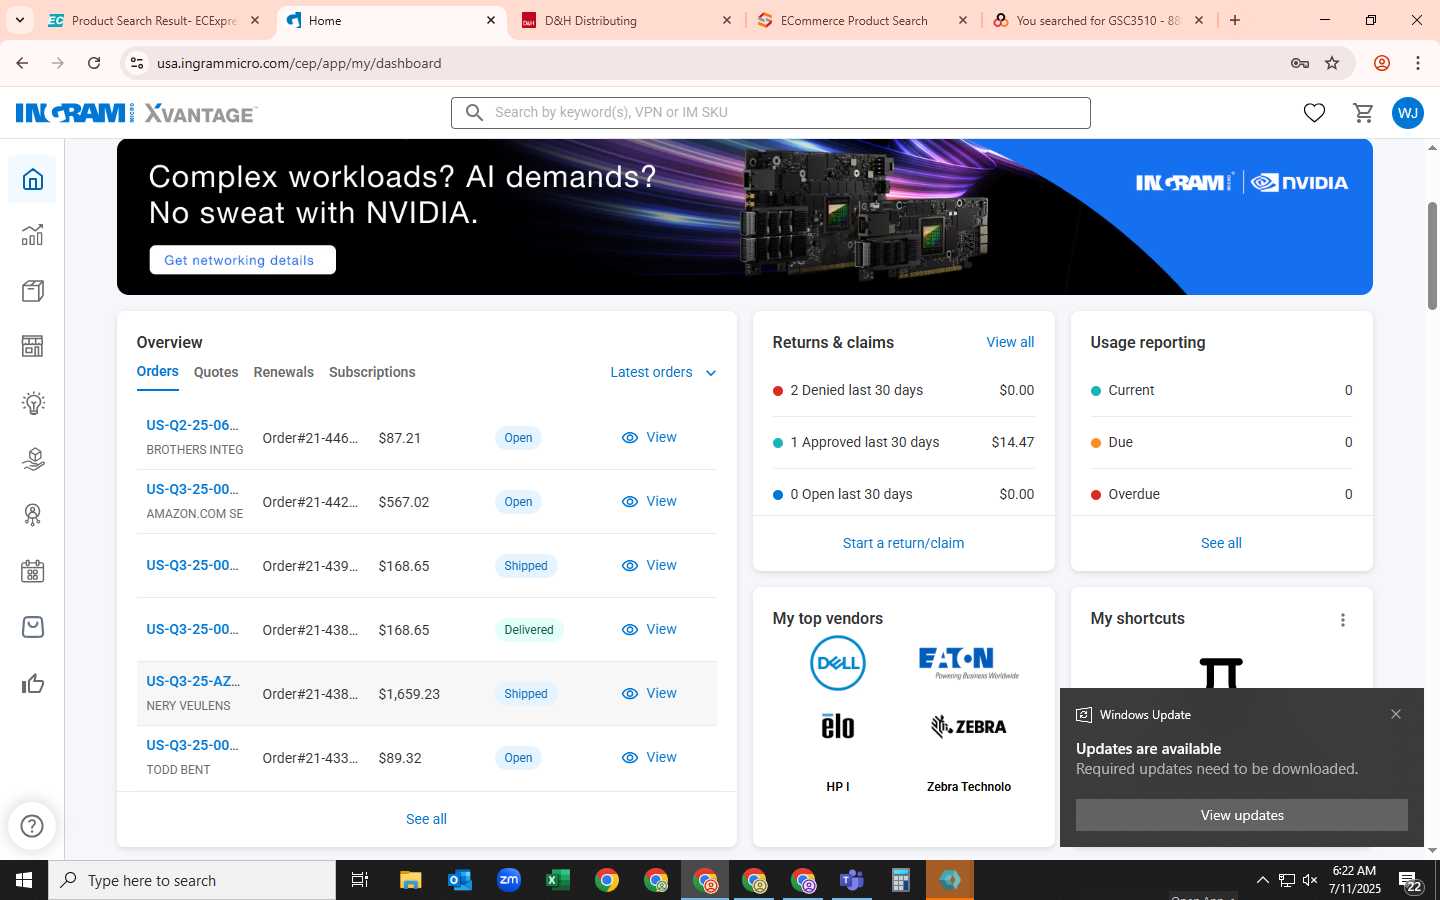Select the Eaton vendor logo
Image resolution: width=1440 pixels, height=900 pixels.
968,662
